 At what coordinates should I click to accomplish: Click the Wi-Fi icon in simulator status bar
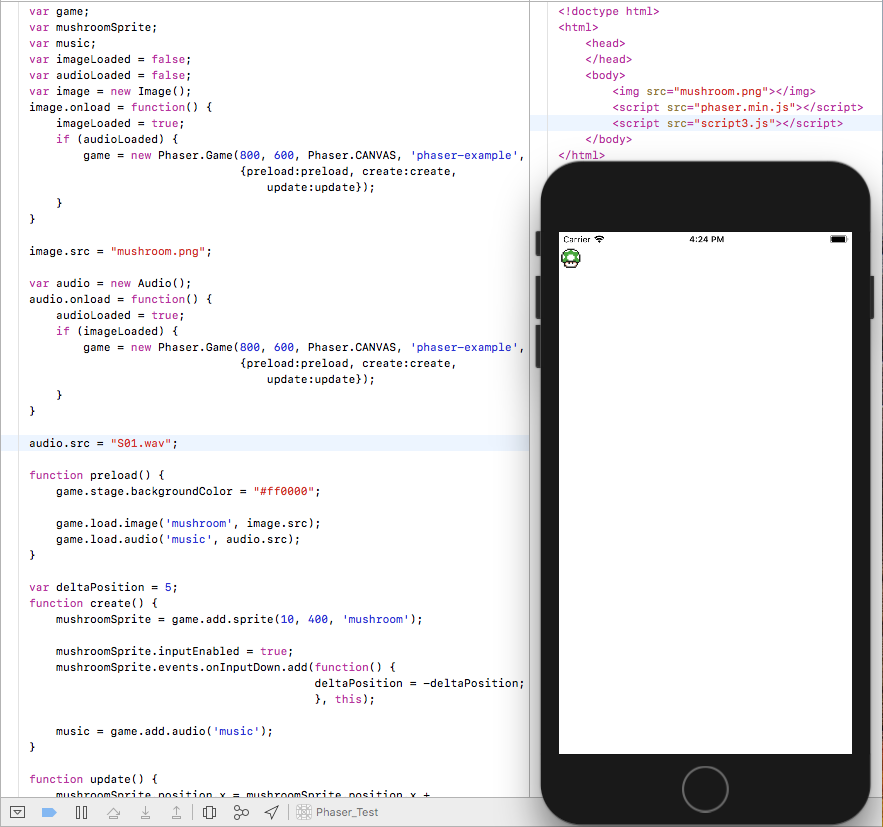(x=599, y=239)
